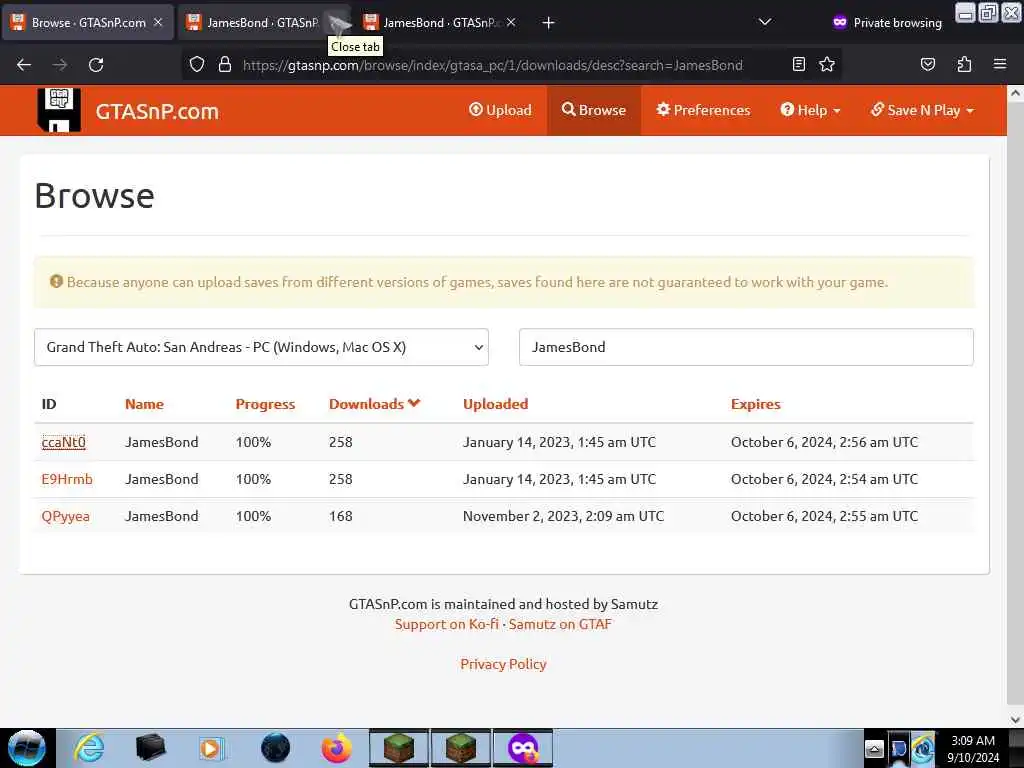Image resolution: width=1024 pixels, height=768 pixels.
Task: Reload the current page
Action: click(x=96, y=65)
